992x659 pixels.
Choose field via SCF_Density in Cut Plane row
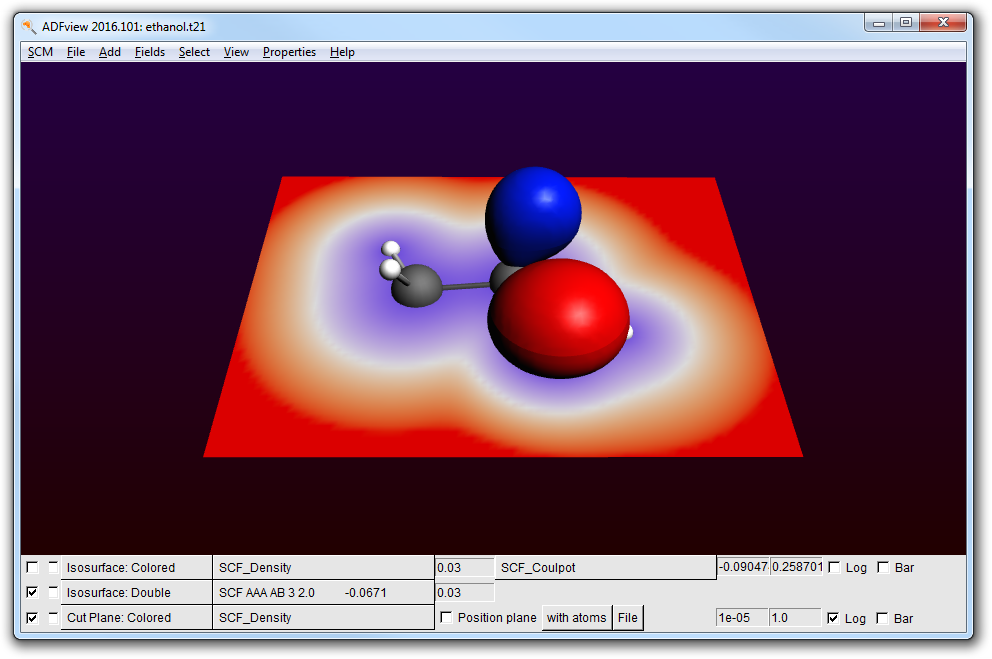[x=323, y=618]
